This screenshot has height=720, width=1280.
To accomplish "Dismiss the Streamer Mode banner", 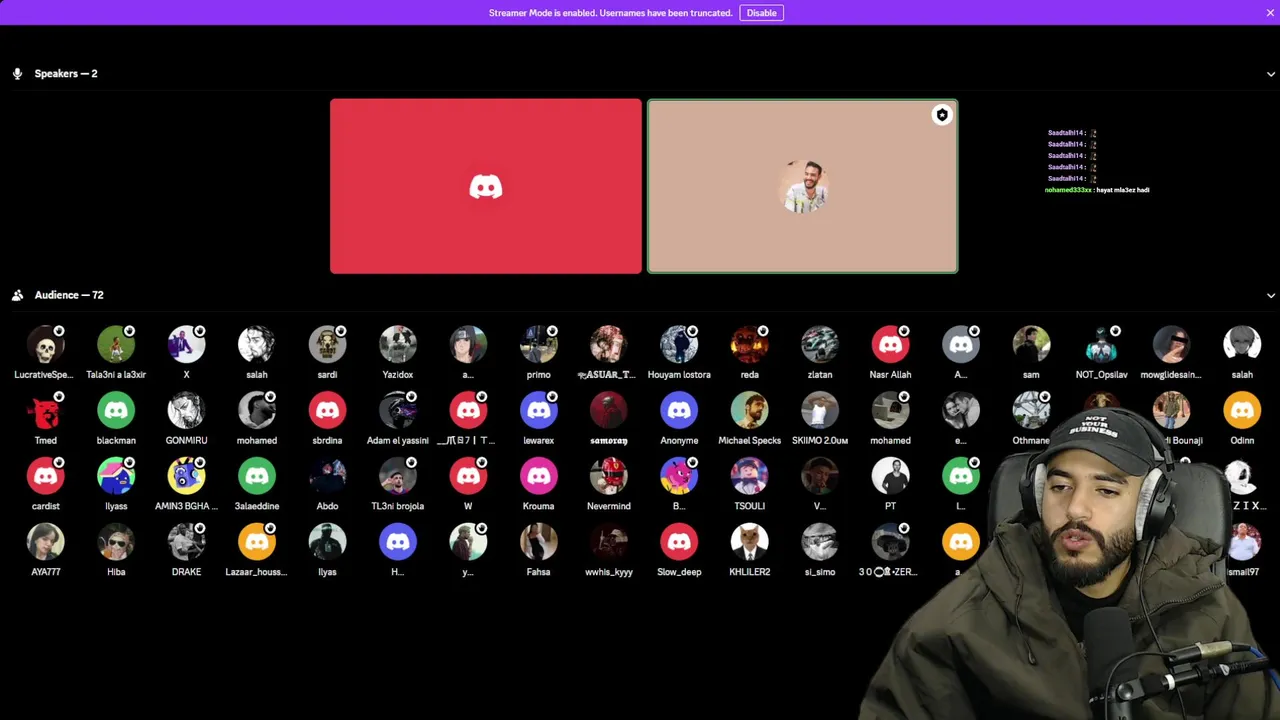I will tap(1270, 13).
